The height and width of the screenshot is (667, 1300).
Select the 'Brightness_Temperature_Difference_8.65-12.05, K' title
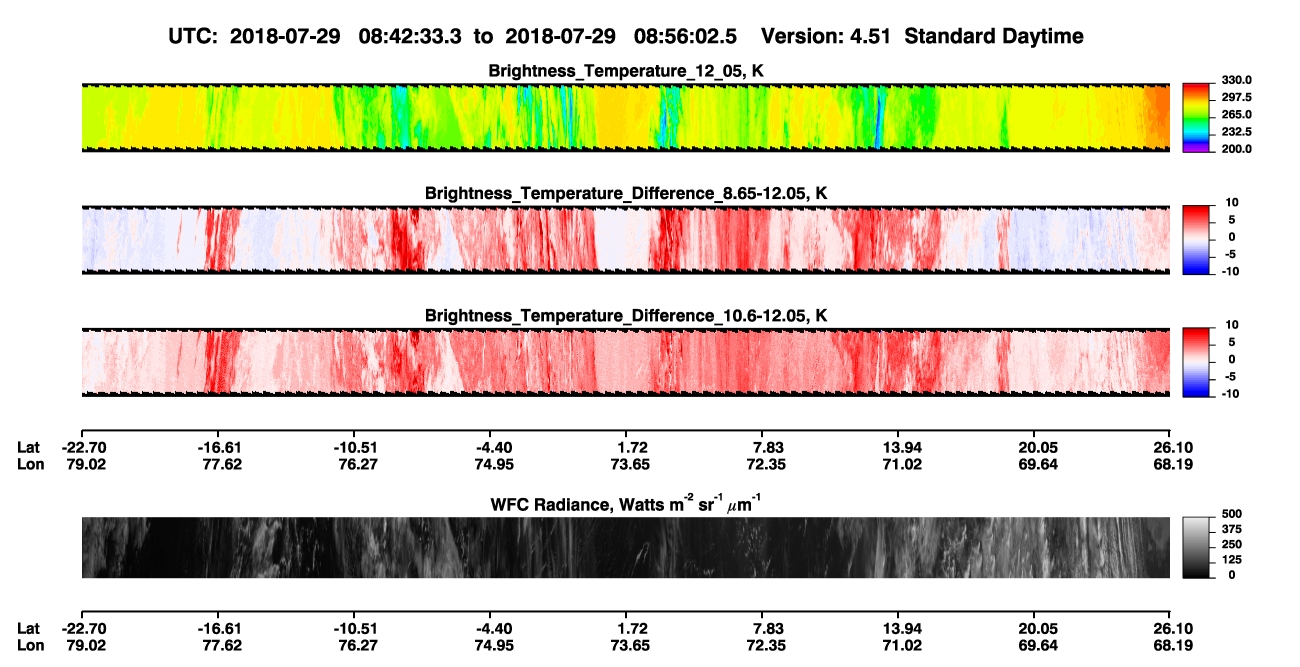click(626, 193)
